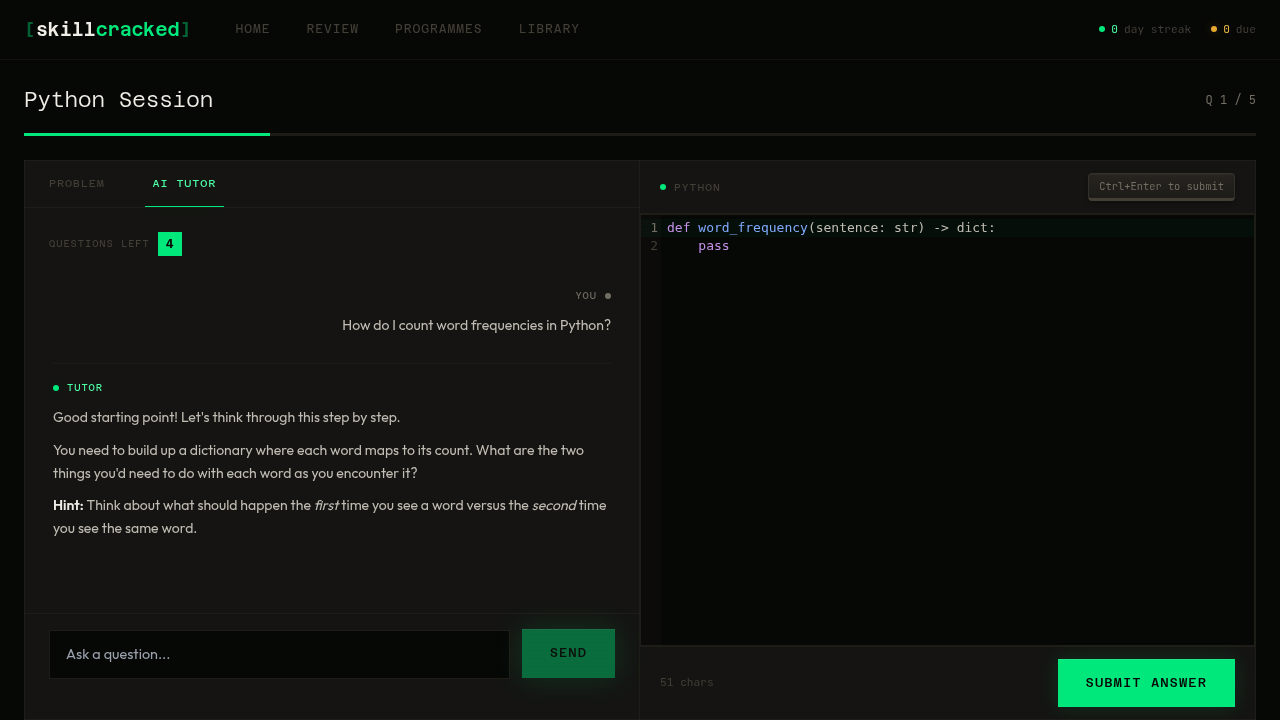Image resolution: width=1280 pixels, height=720 pixels.
Task: Click the PYTHON language label
Action: click(697, 188)
